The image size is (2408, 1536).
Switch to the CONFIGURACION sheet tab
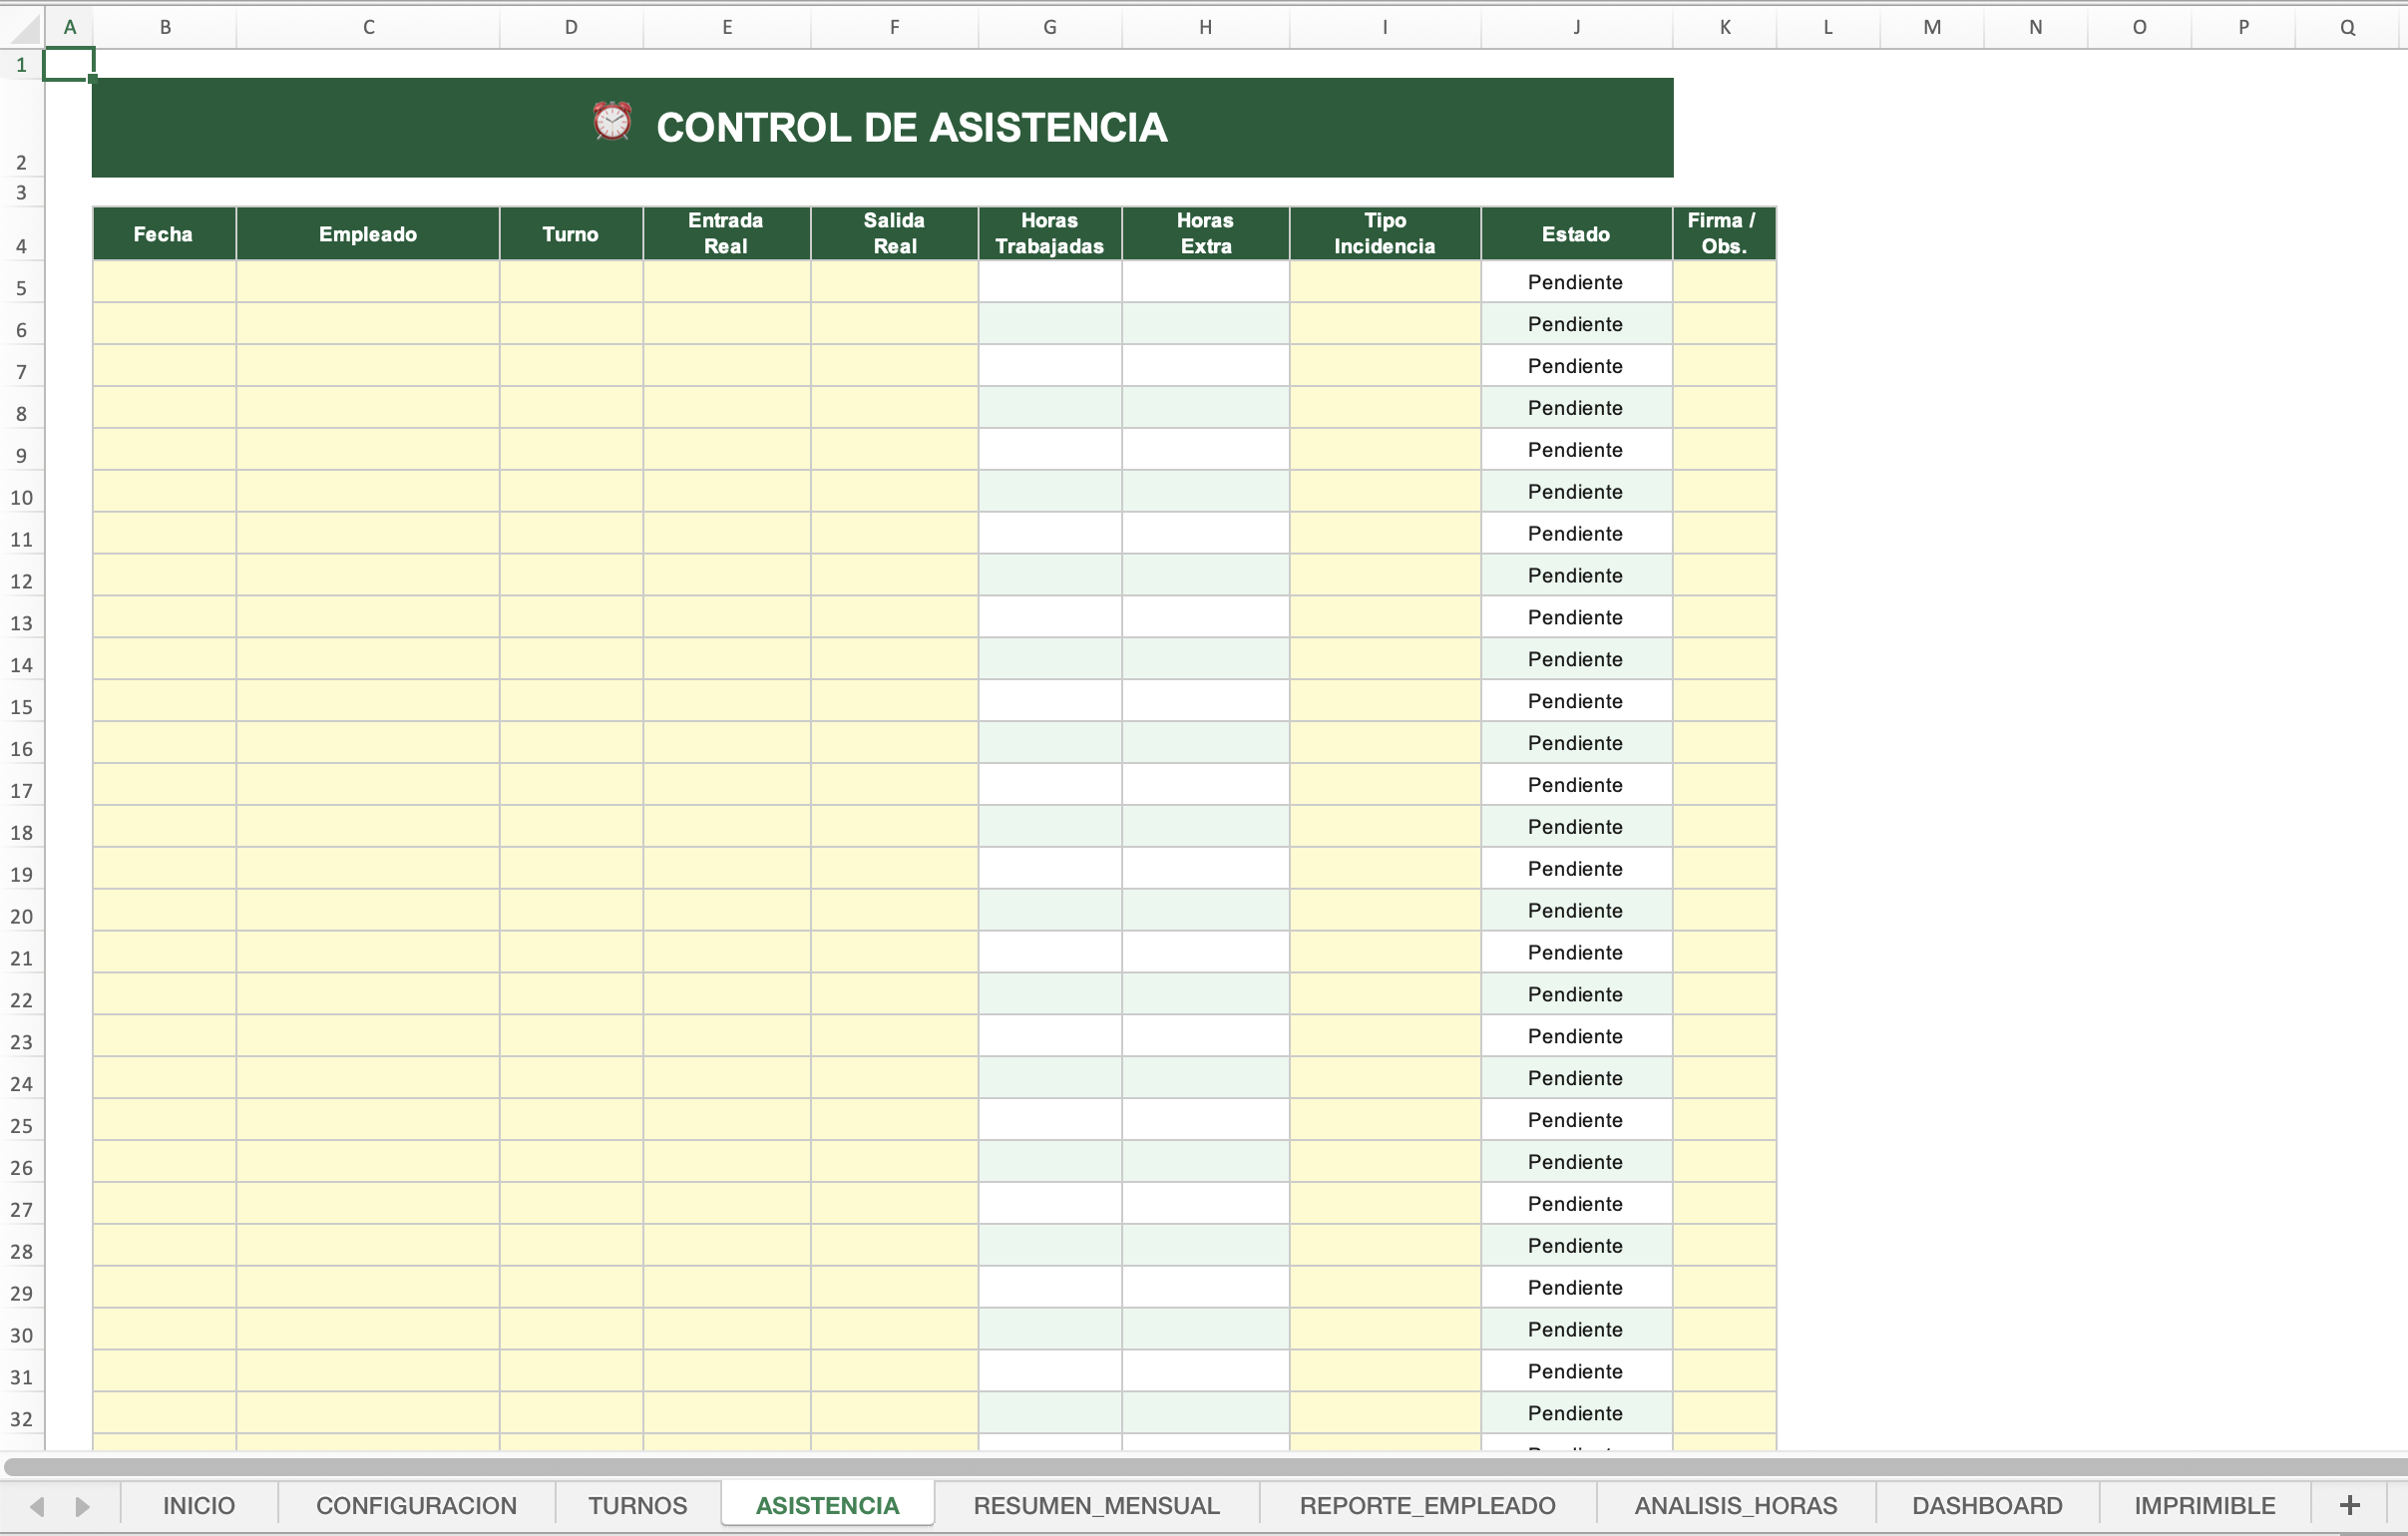coord(416,1505)
